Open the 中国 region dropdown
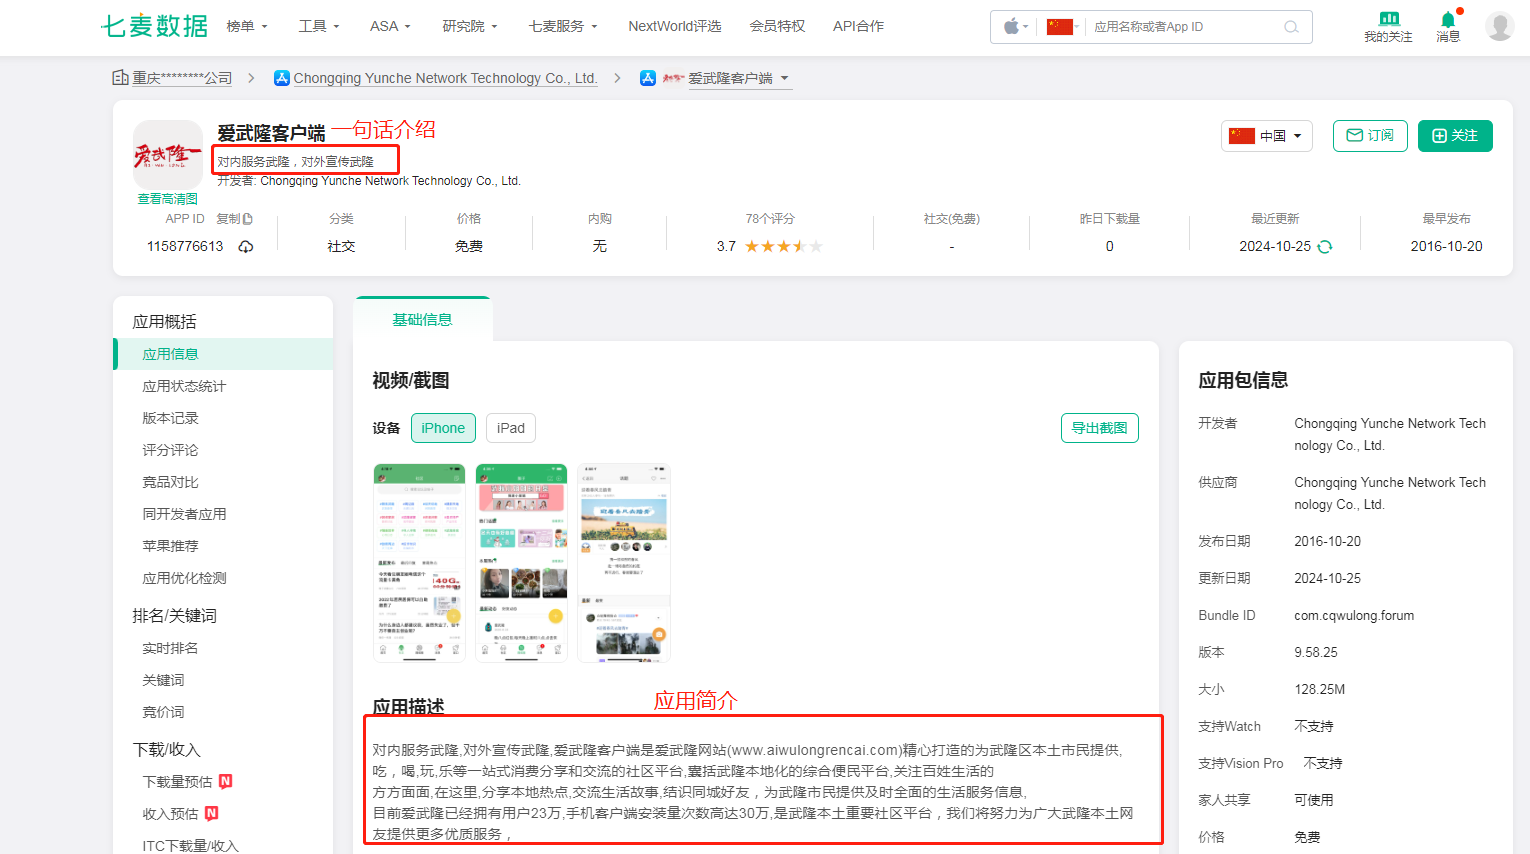 click(1267, 136)
